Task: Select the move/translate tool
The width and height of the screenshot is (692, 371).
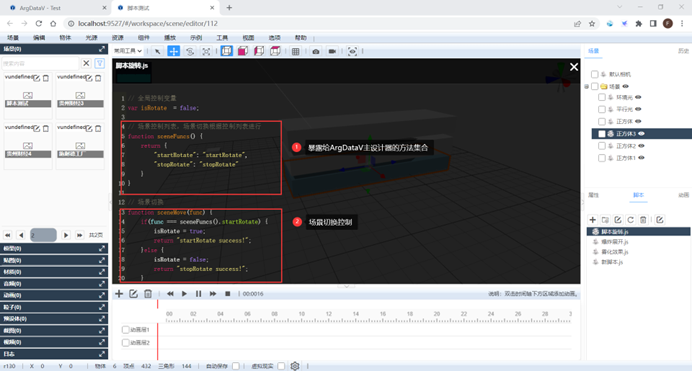Action: tap(174, 51)
